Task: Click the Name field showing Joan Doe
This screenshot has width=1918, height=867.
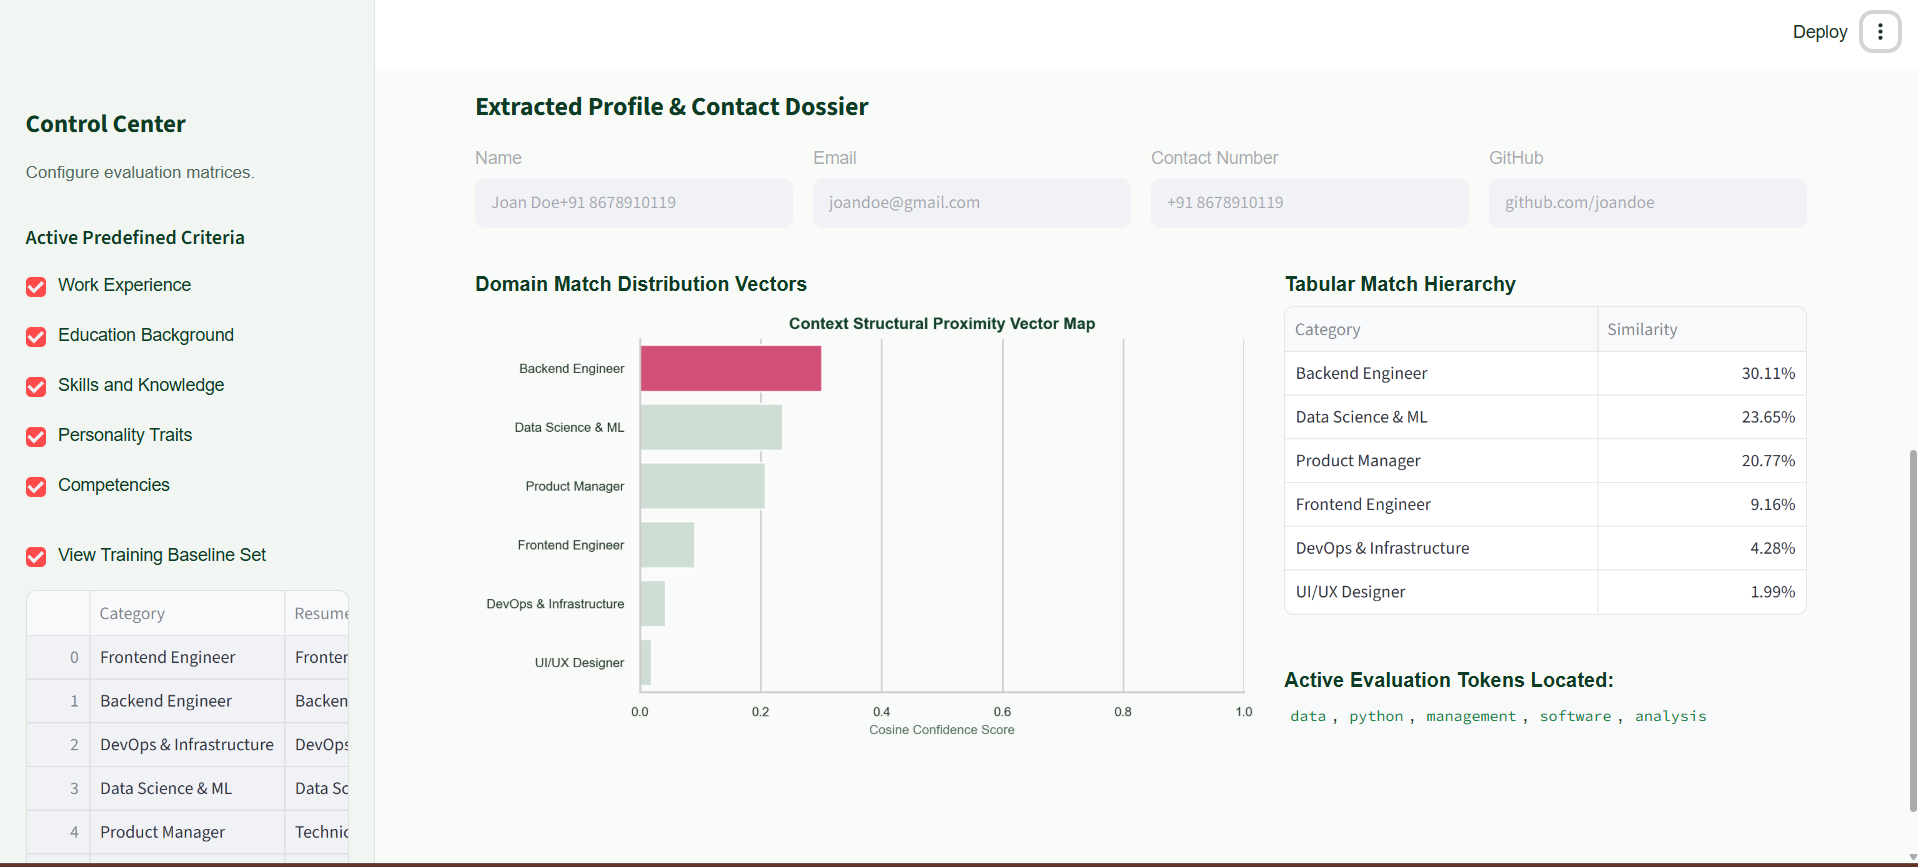Action: (634, 203)
